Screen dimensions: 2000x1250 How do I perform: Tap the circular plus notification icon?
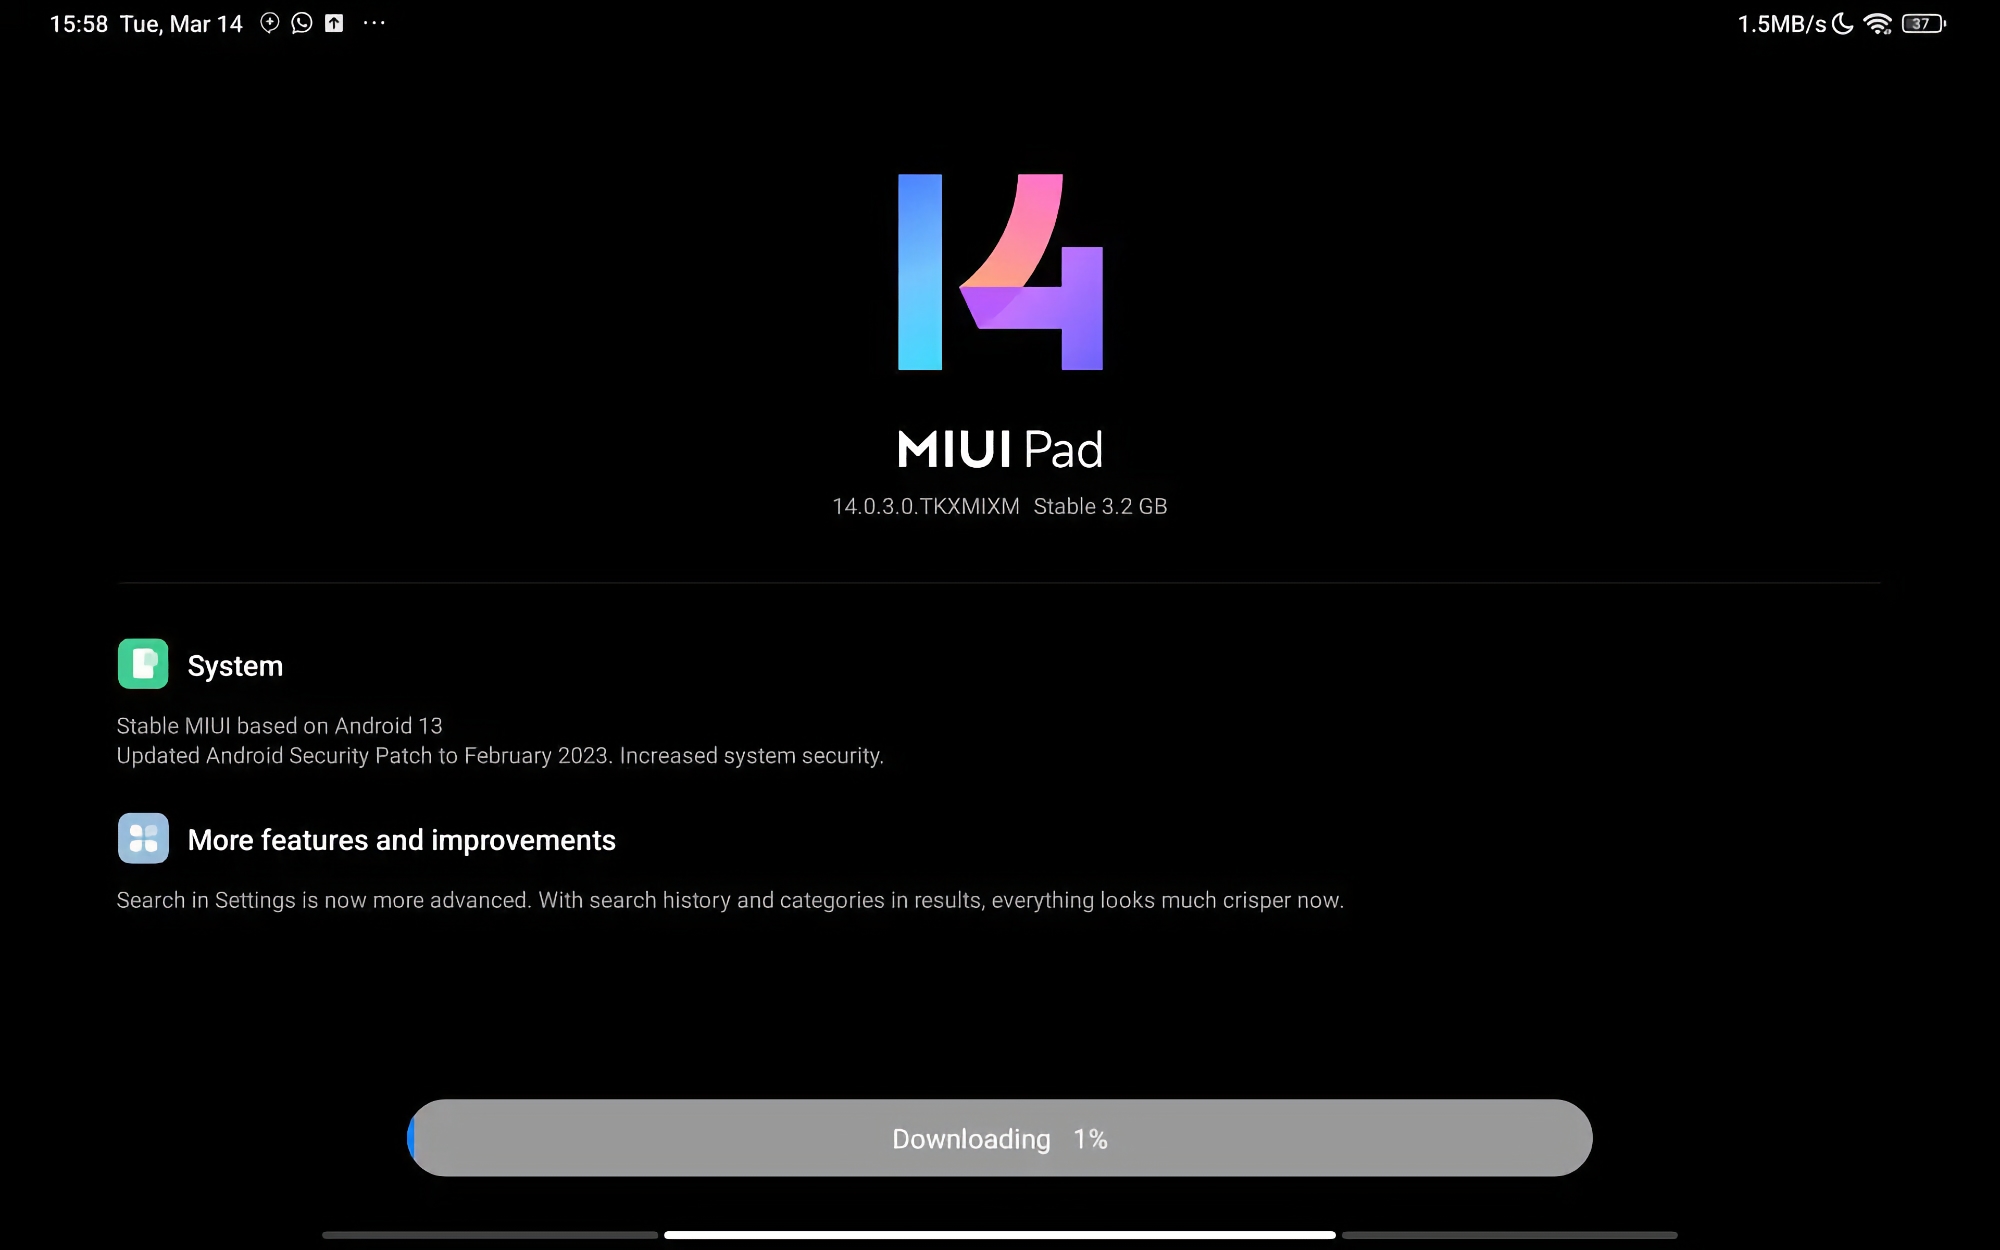[x=270, y=23]
